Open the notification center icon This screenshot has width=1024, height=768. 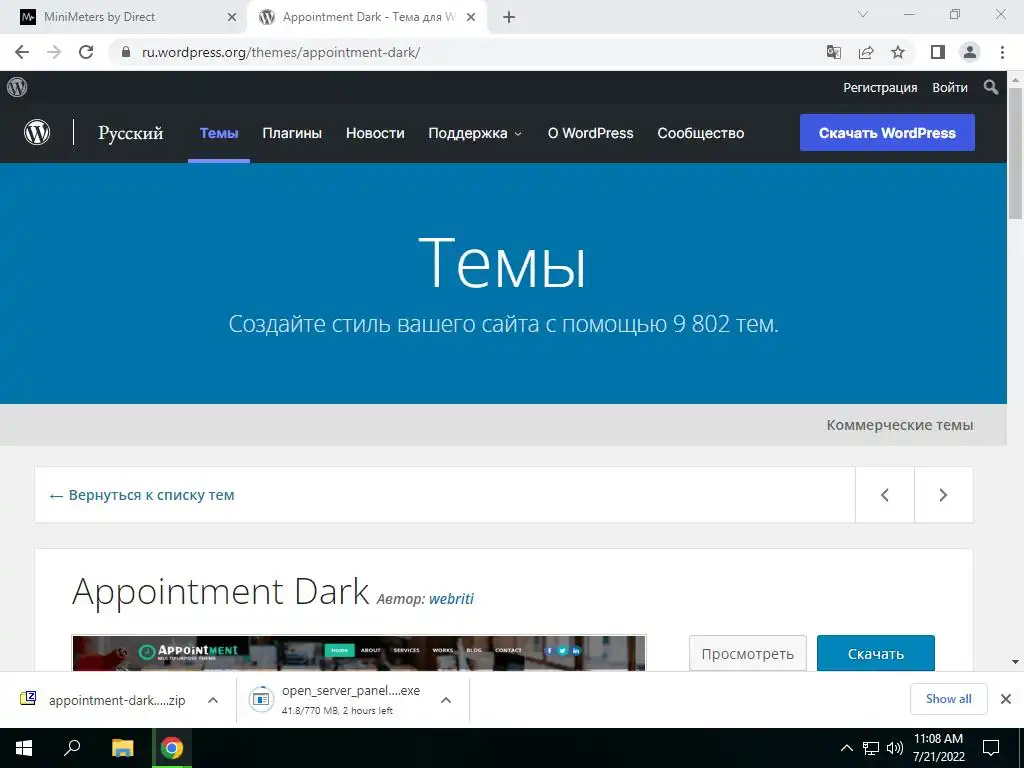point(991,748)
